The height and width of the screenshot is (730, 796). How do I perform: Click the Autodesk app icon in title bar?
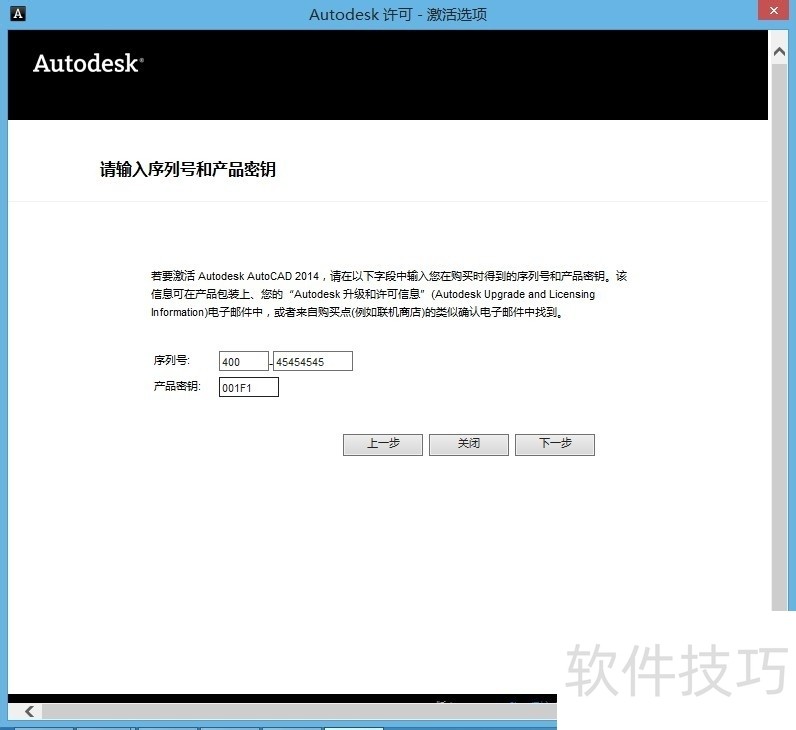(x=18, y=14)
